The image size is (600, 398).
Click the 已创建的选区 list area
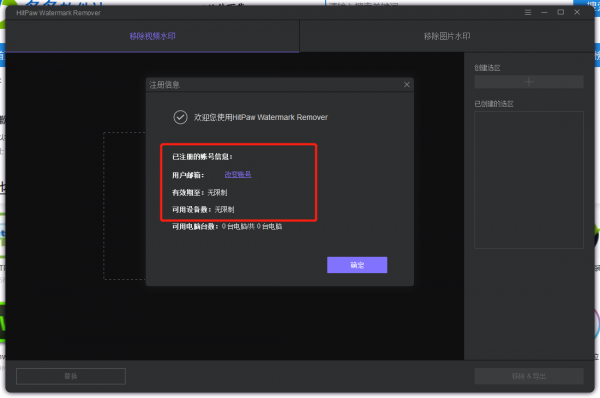point(529,180)
